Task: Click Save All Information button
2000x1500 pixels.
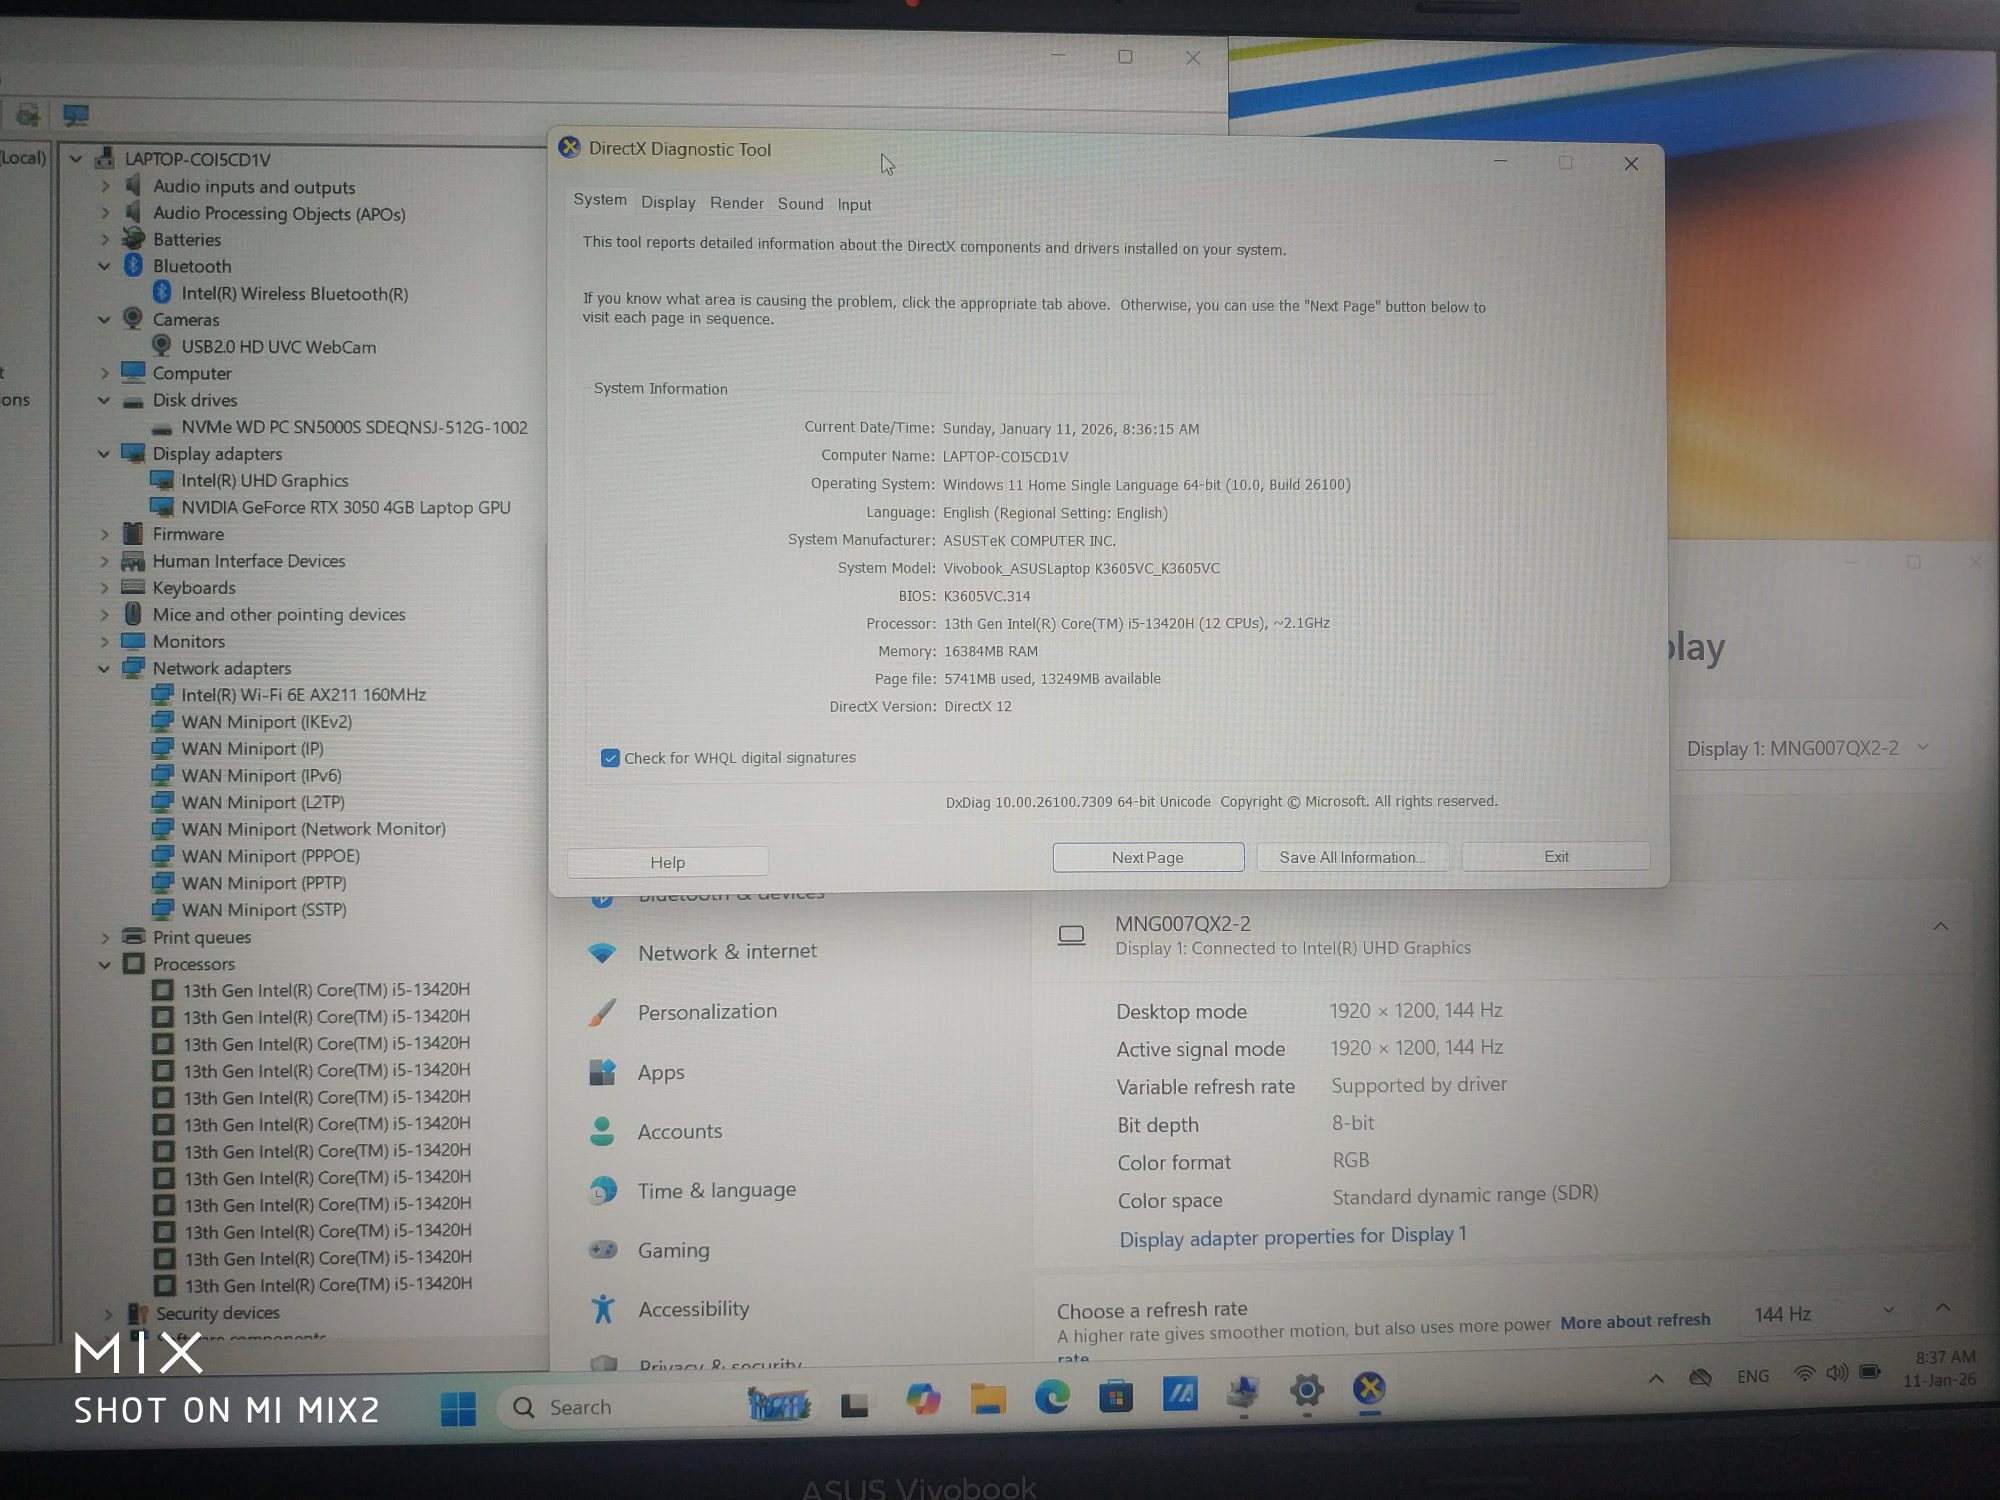Action: [x=1351, y=857]
